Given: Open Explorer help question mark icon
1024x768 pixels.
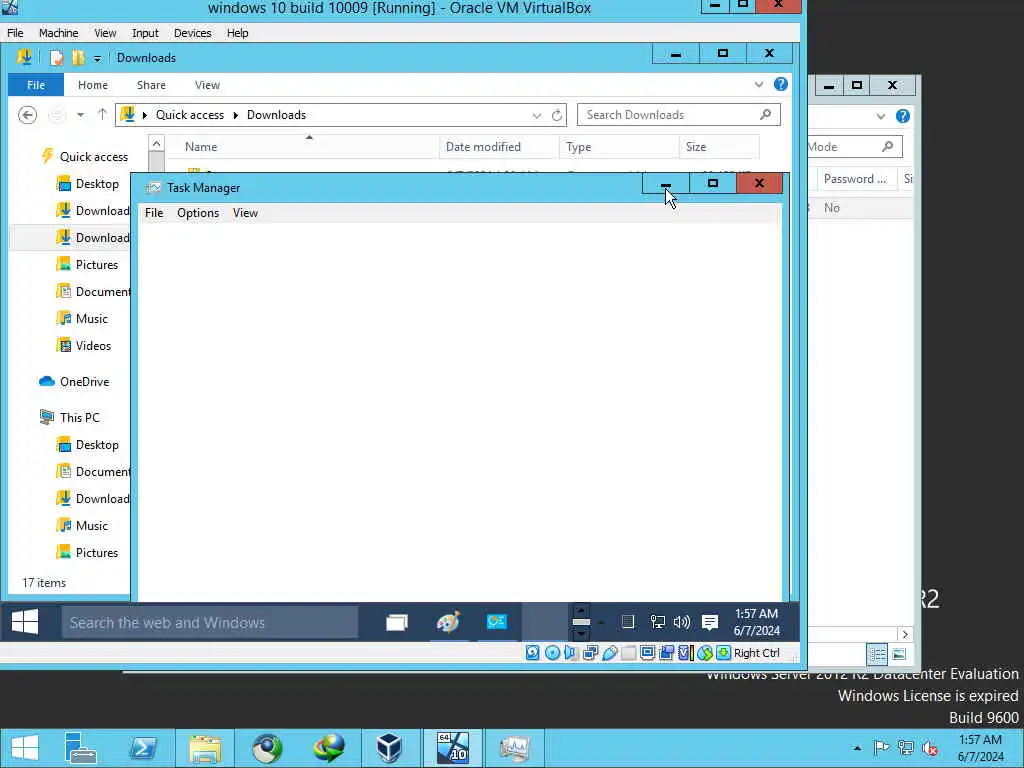Looking at the screenshot, I should pyautogui.click(x=780, y=84).
